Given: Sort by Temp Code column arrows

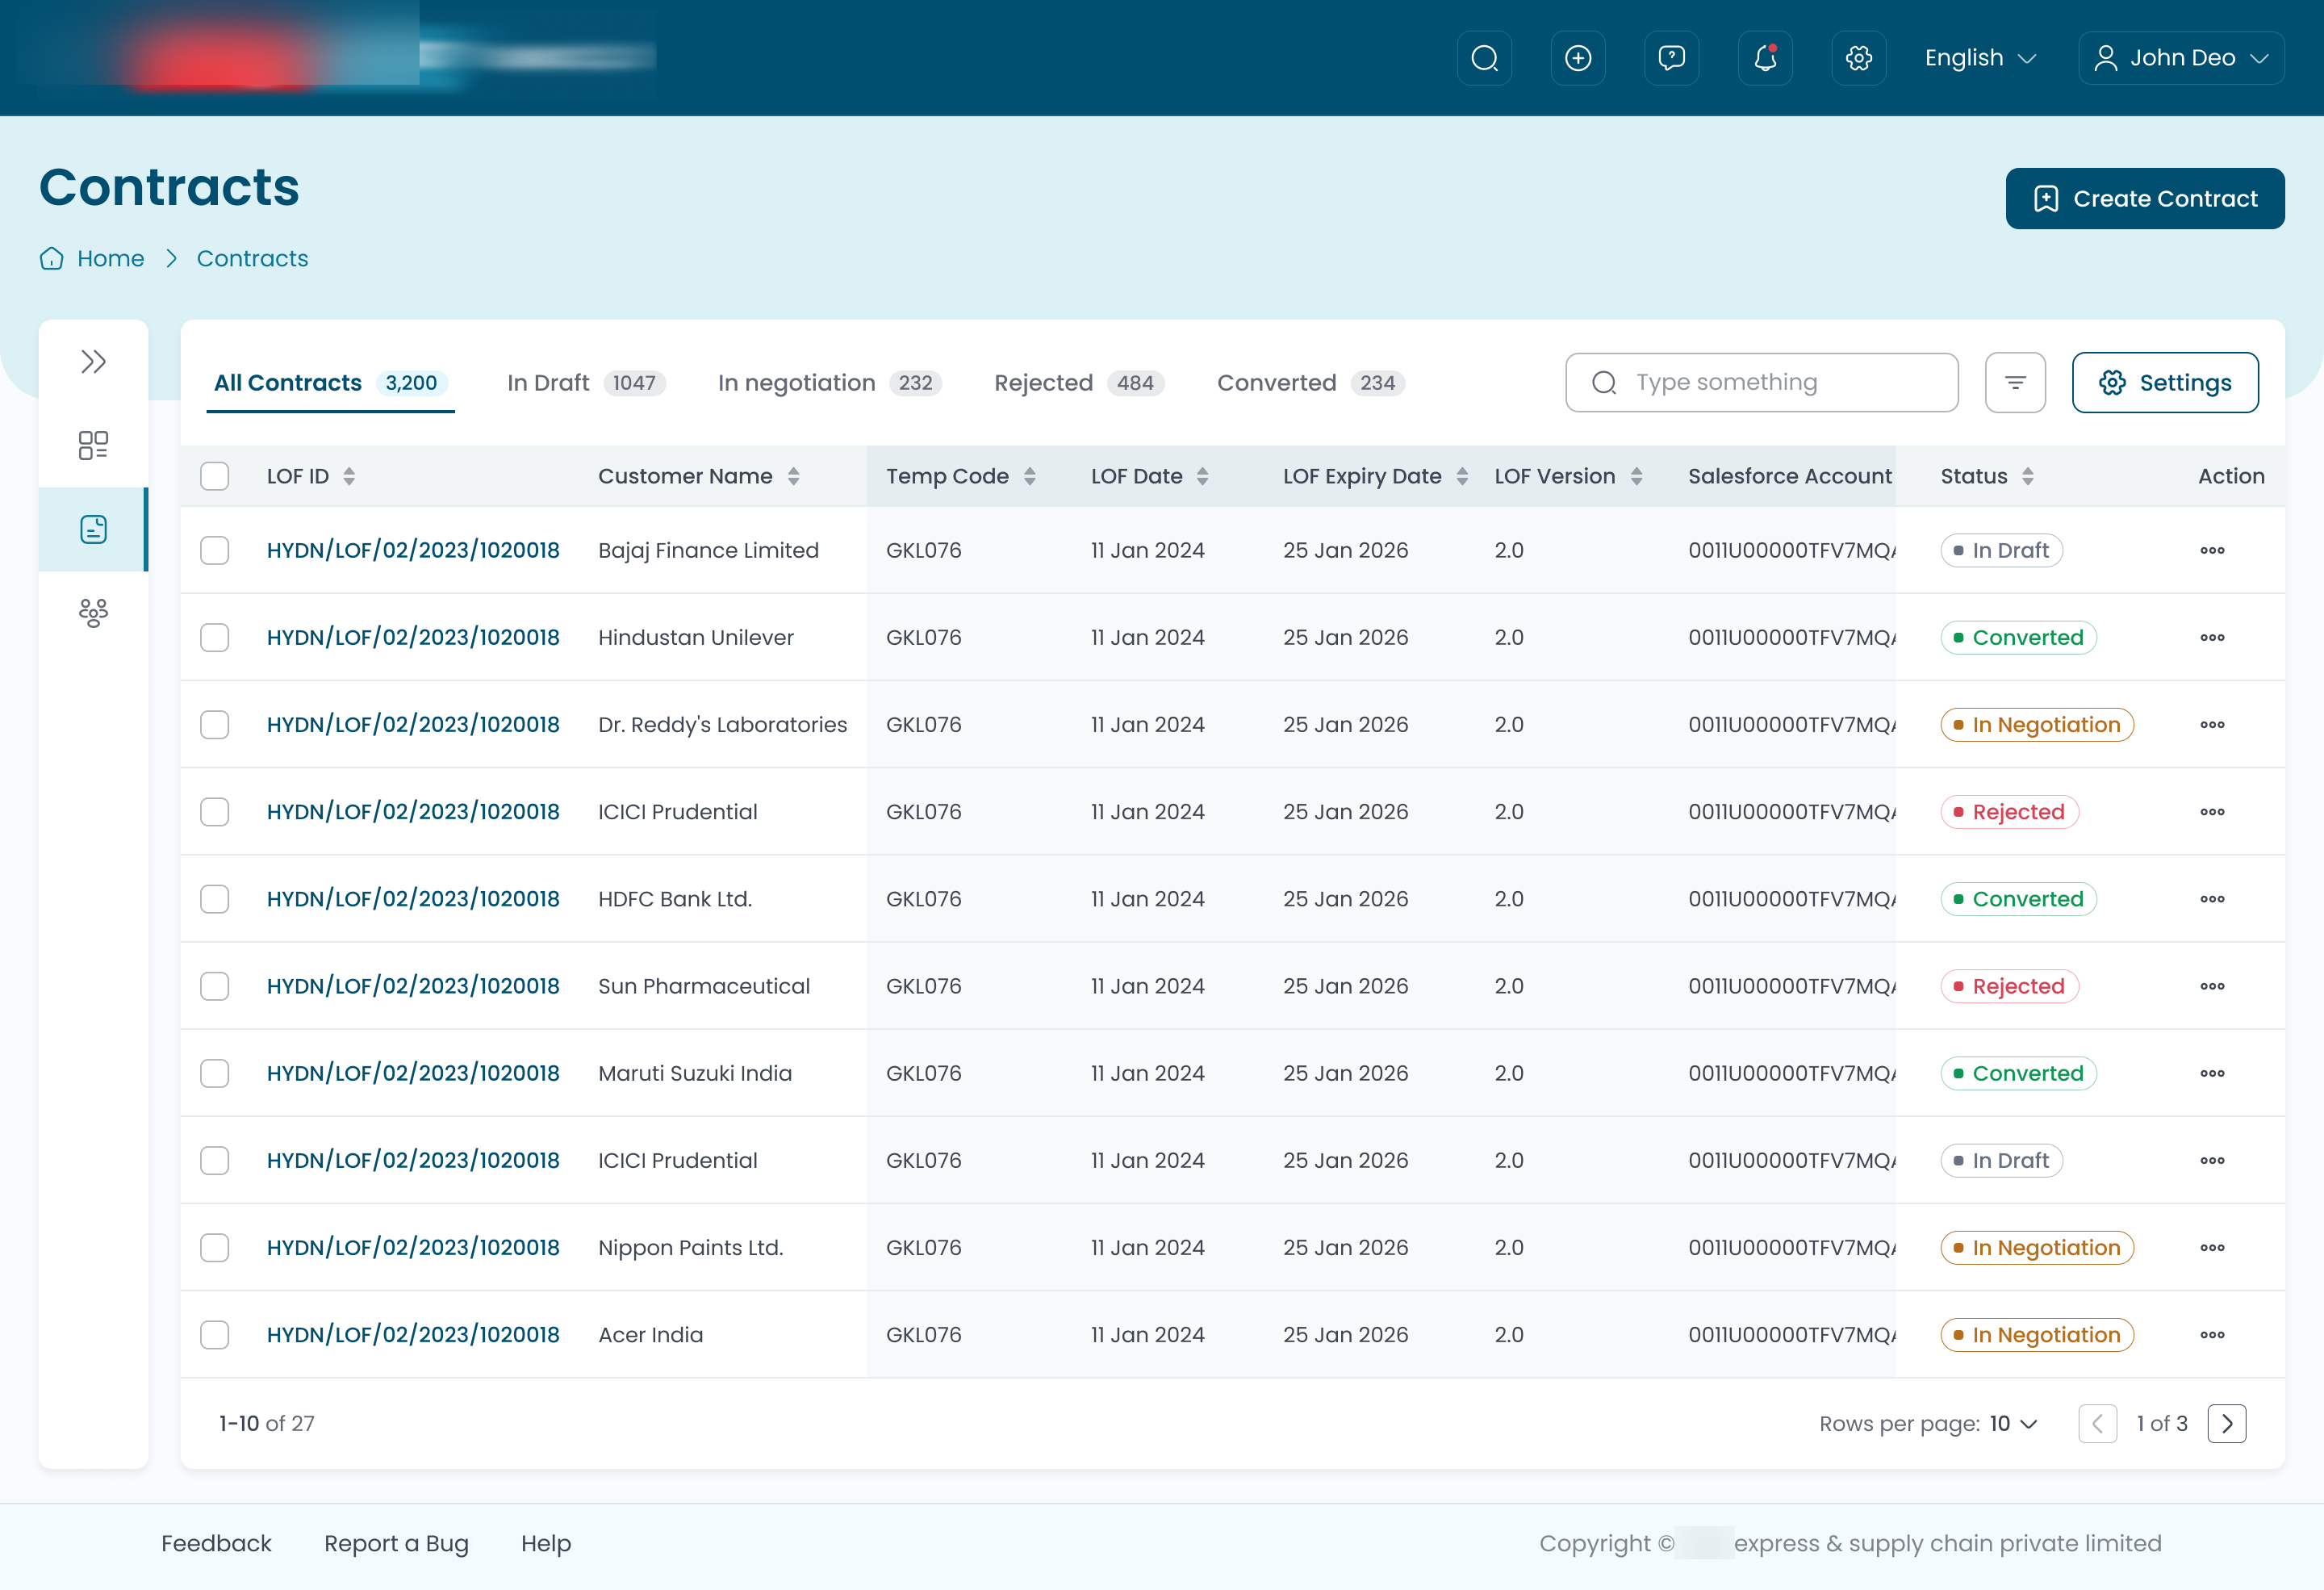Looking at the screenshot, I should tap(1029, 476).
